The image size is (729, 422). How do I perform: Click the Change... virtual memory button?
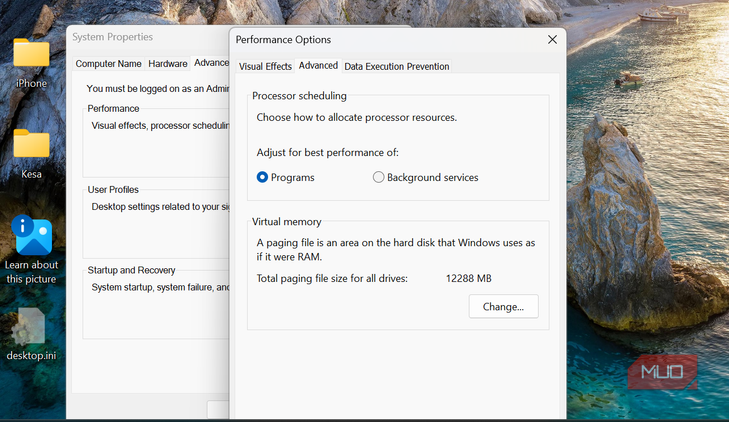(x=504, y=306)
